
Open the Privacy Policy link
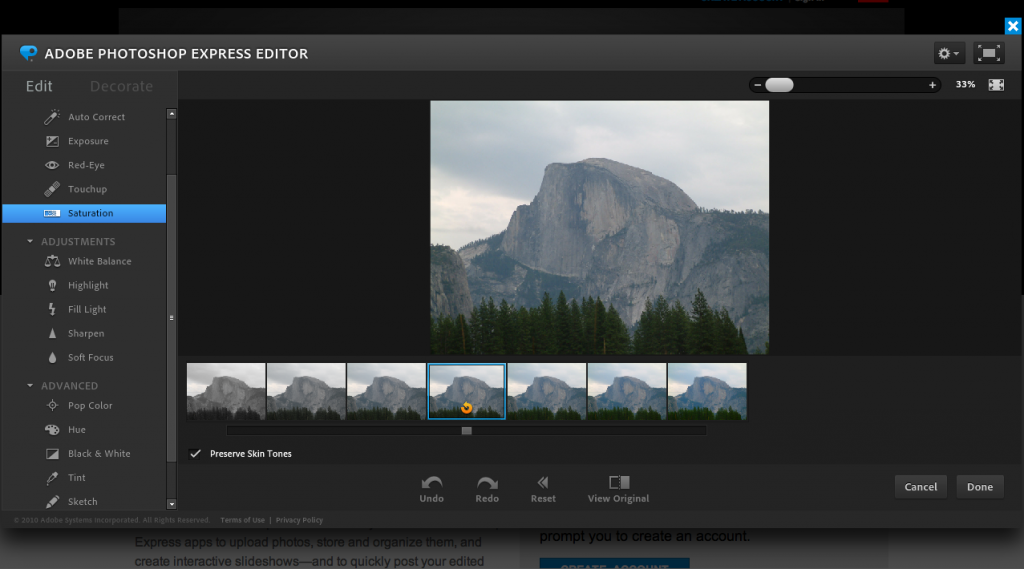[299, 520]
